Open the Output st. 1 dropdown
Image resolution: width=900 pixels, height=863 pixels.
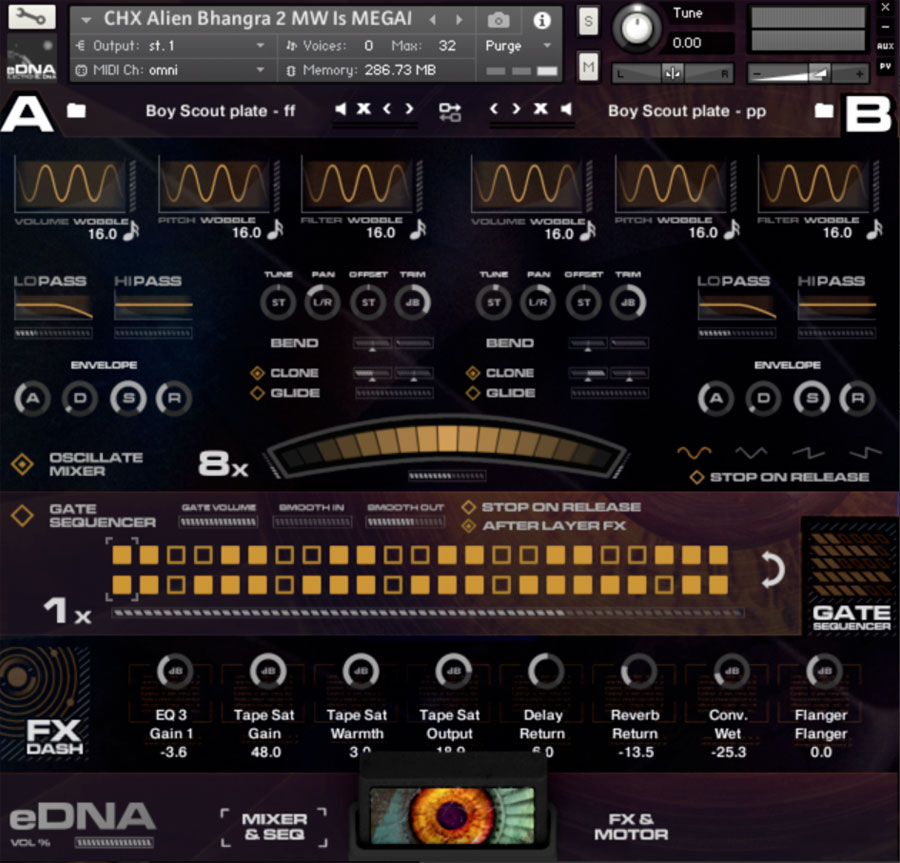click(260, 45)
